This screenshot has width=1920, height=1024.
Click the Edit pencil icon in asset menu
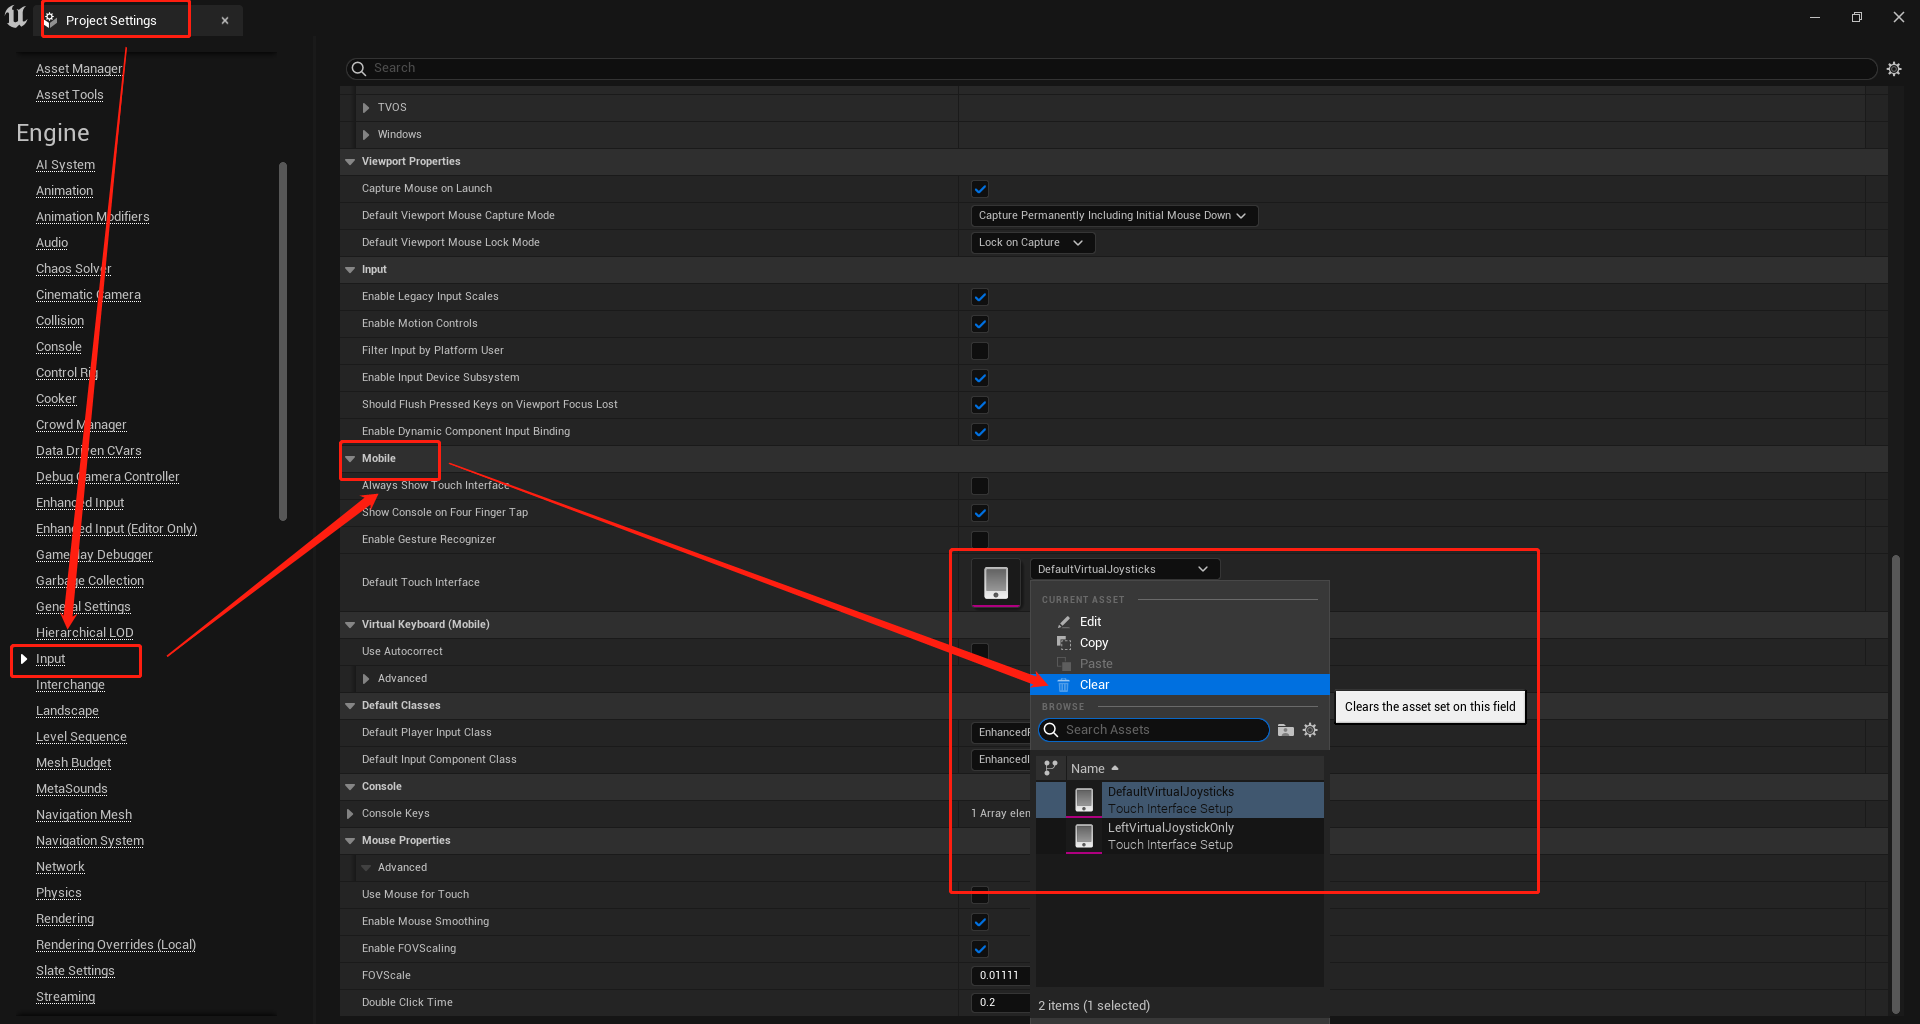tap(1064, 622)
